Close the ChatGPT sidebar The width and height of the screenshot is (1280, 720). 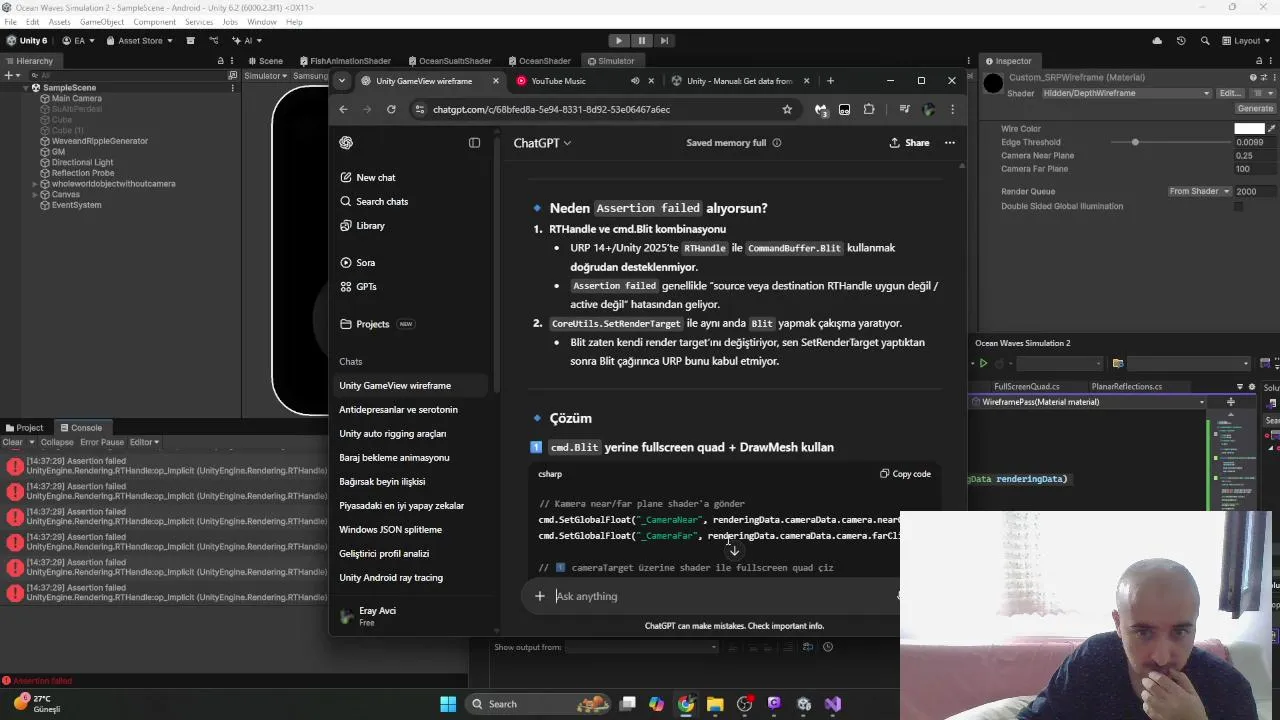[474, 143]
